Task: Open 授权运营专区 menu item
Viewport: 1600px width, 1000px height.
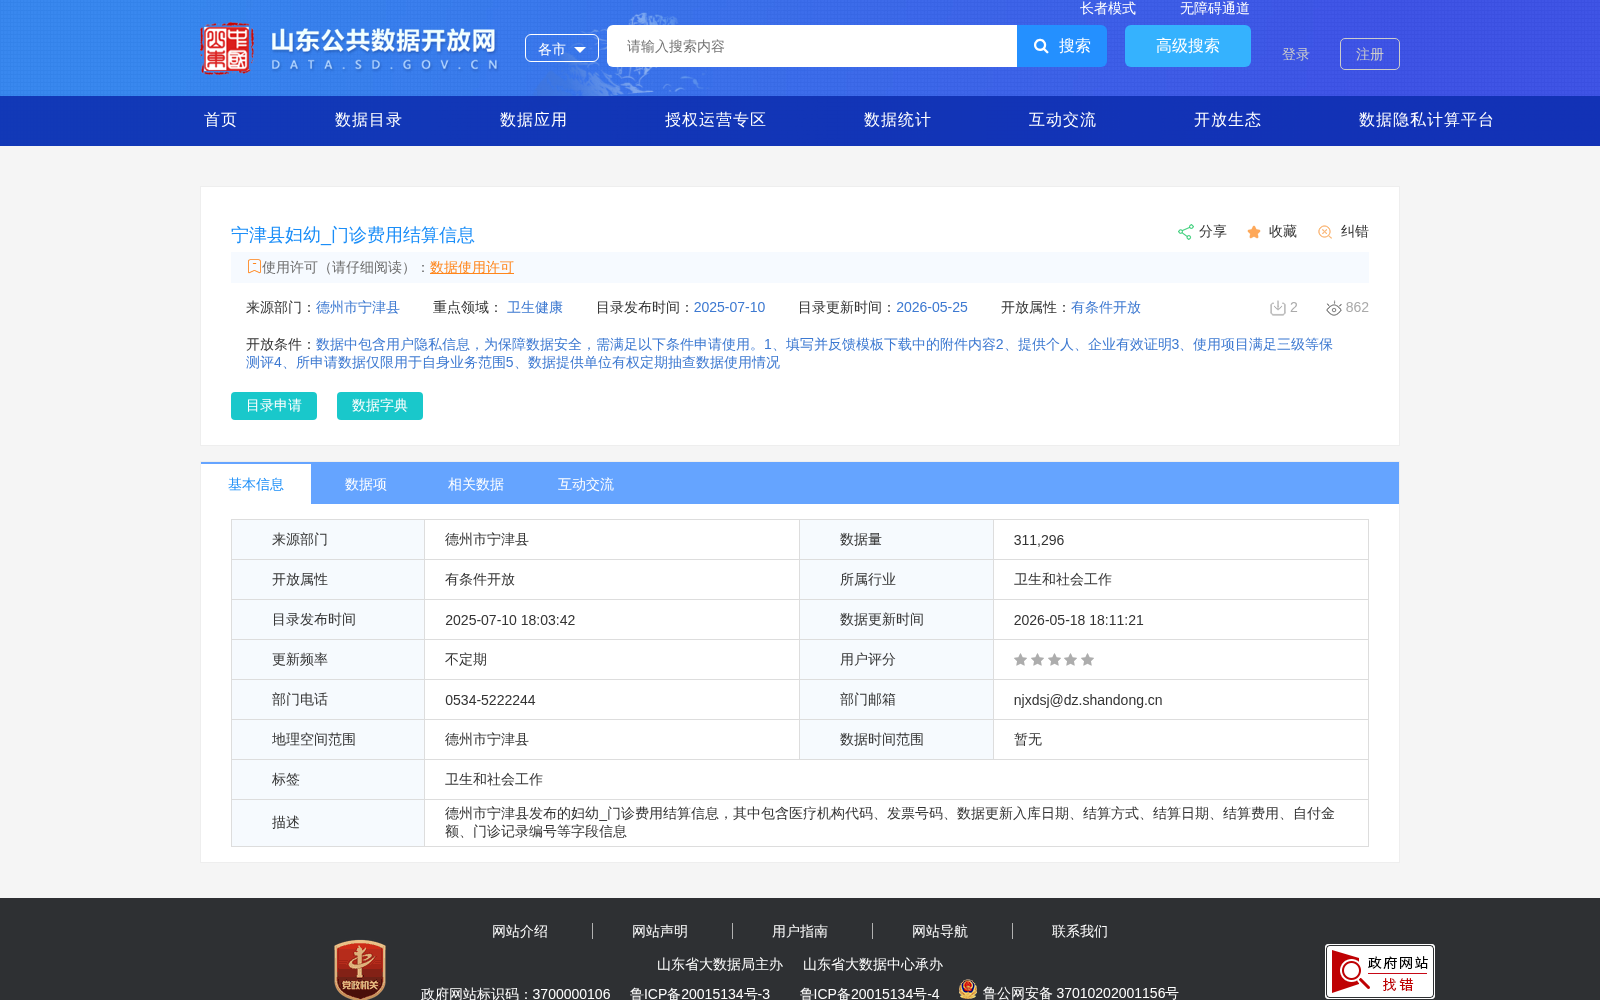Action: pos(715,120)
